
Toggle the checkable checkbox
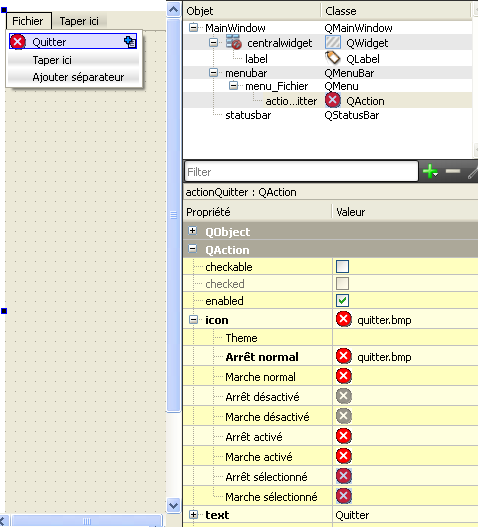(342, 267)
